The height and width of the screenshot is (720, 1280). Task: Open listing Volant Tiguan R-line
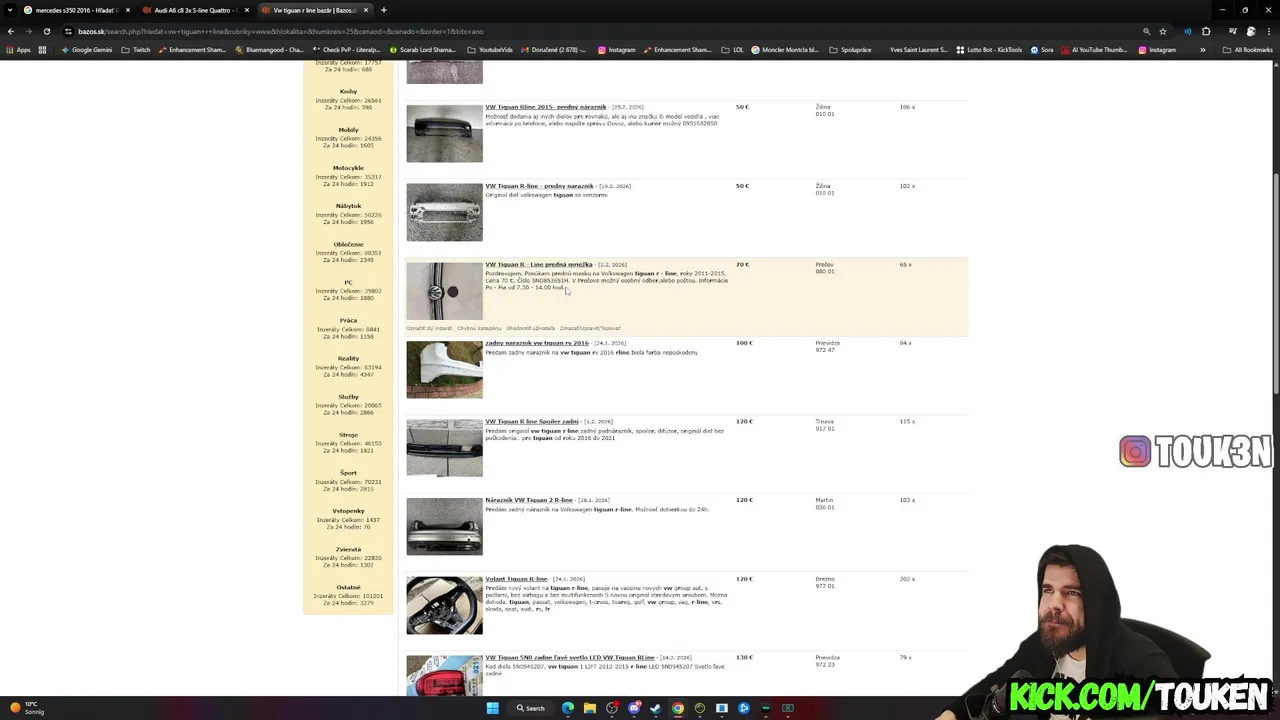(516, 579)
